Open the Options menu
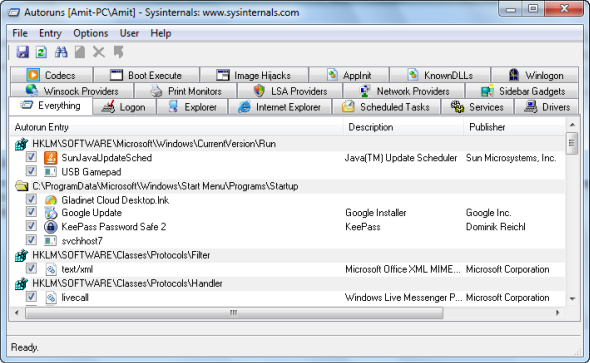 [x=91, y=33]
